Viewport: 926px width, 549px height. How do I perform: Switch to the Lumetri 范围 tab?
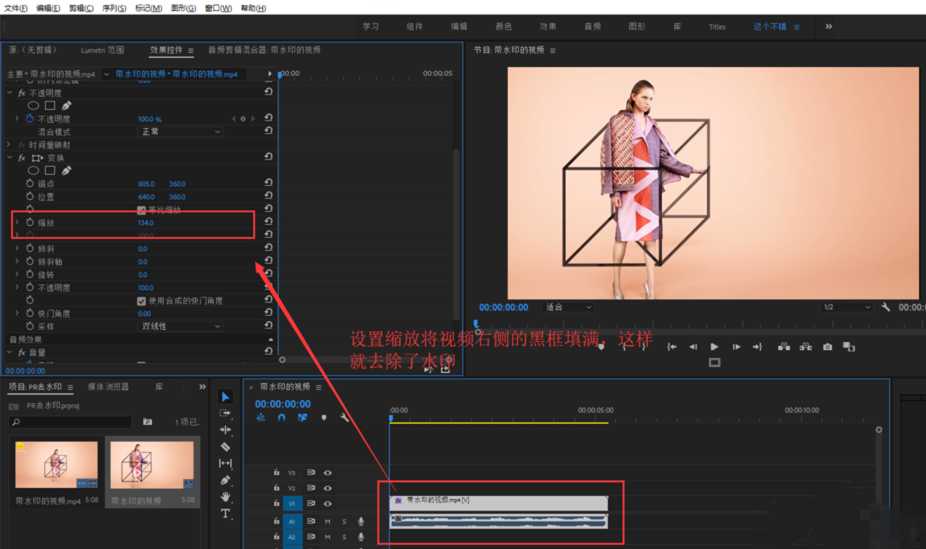[103, 50]
